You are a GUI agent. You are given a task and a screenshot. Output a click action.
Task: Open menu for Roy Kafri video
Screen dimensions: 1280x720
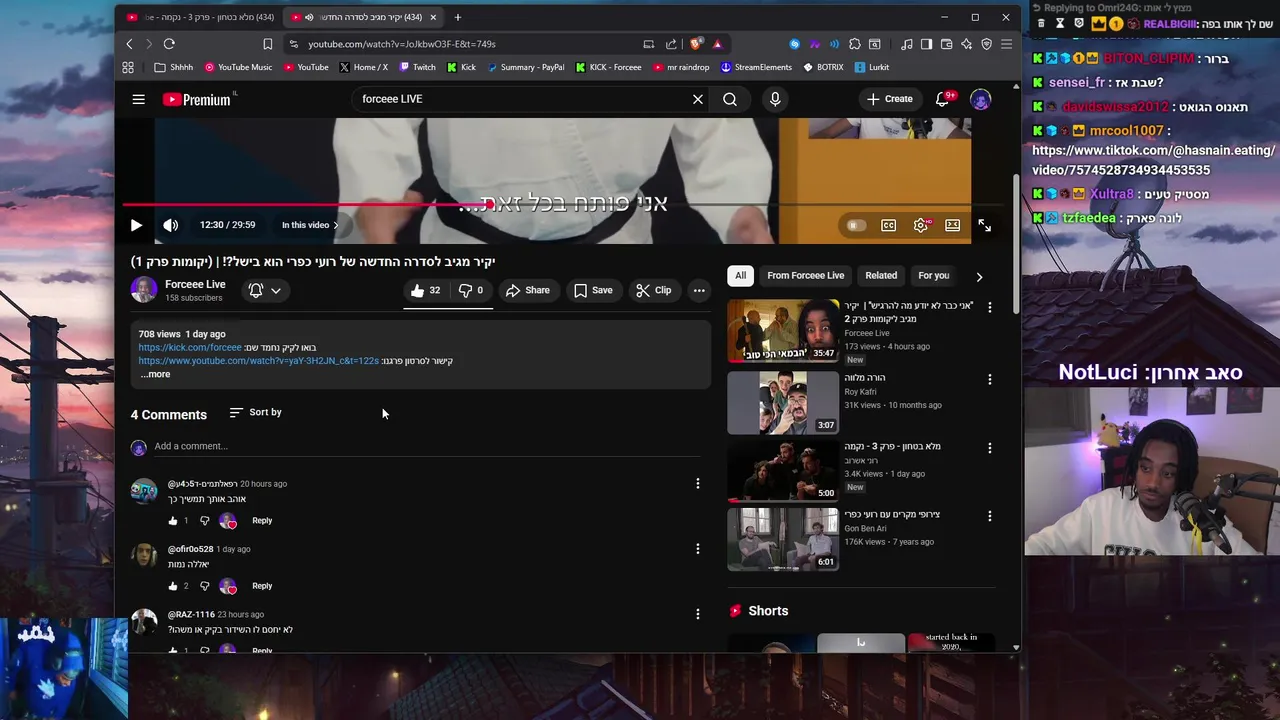point(989,380)
